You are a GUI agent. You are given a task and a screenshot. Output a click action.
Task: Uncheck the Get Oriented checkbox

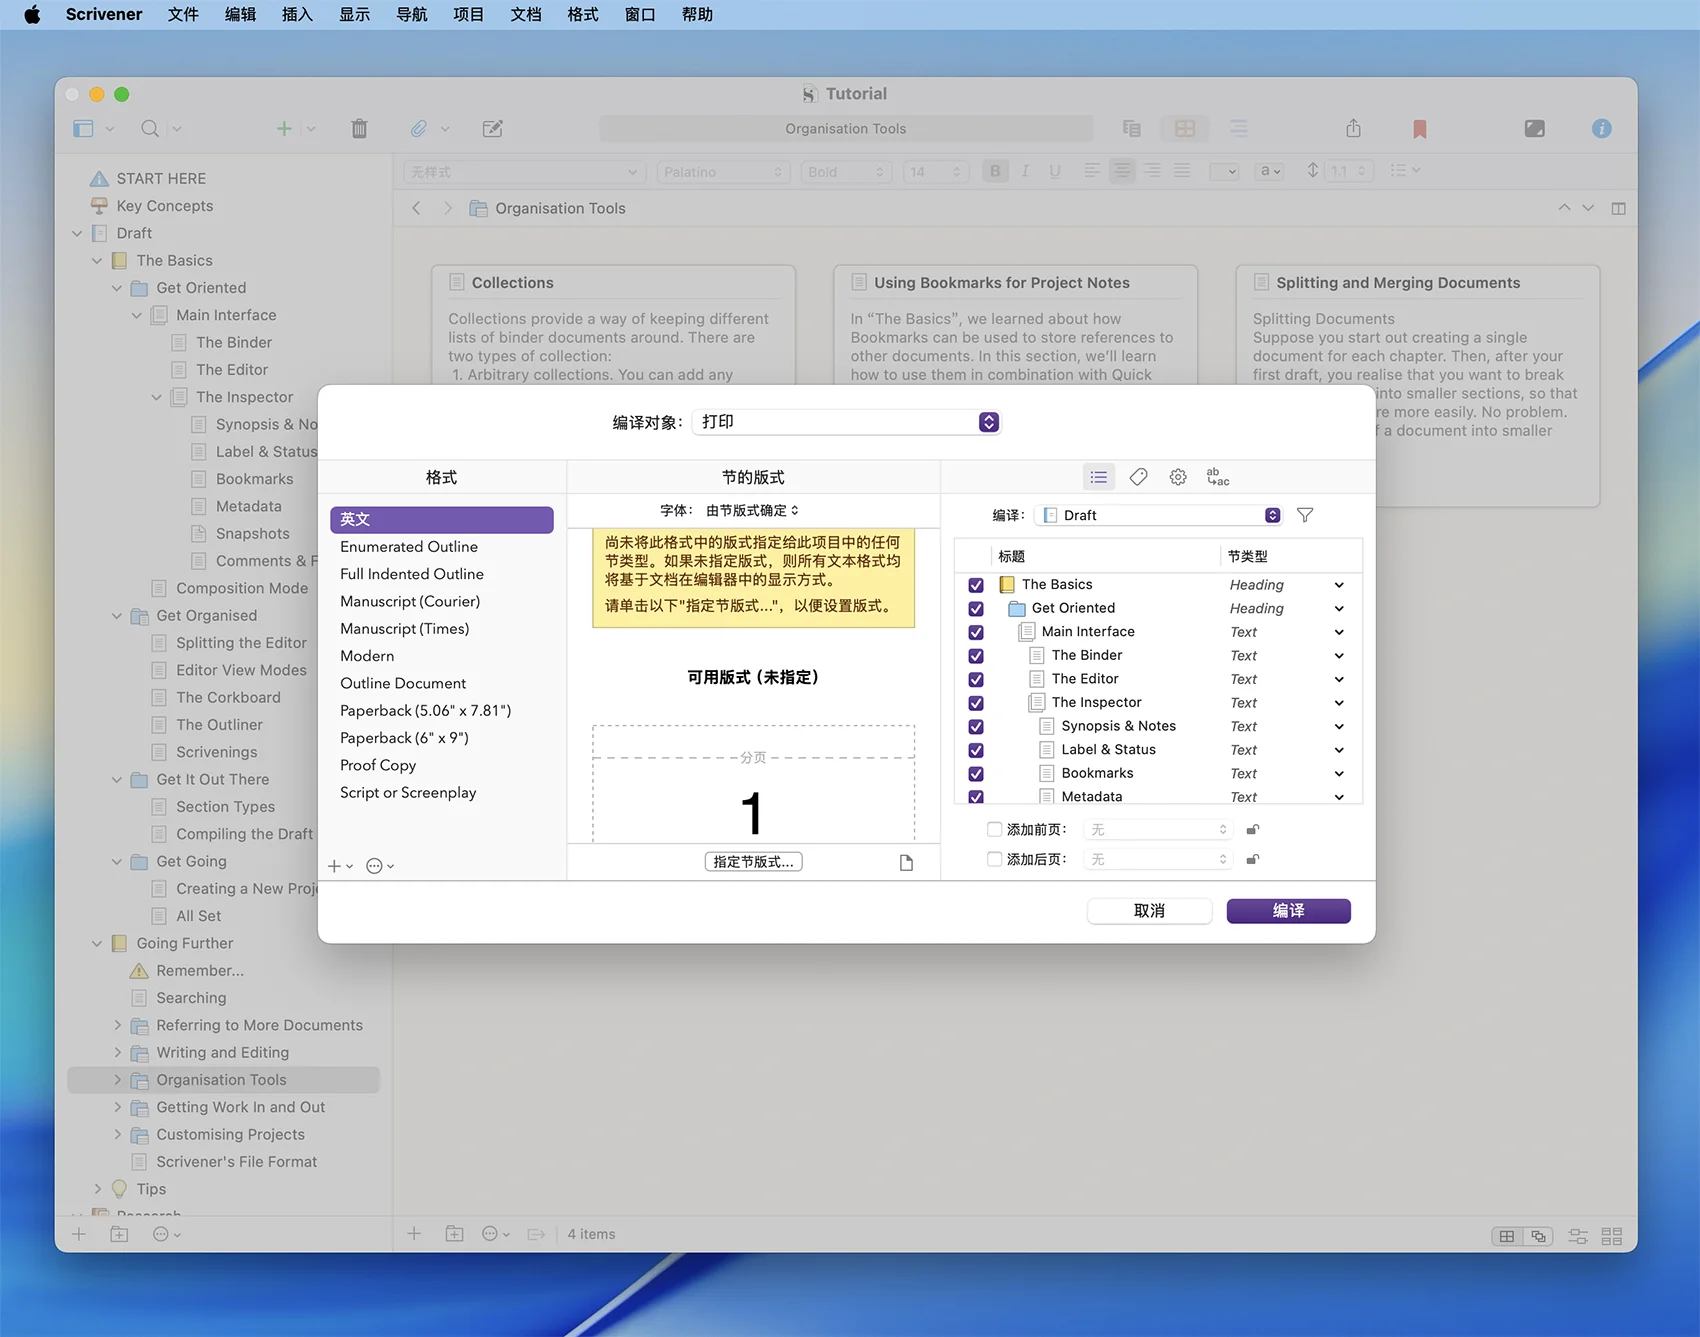(976, 608)
